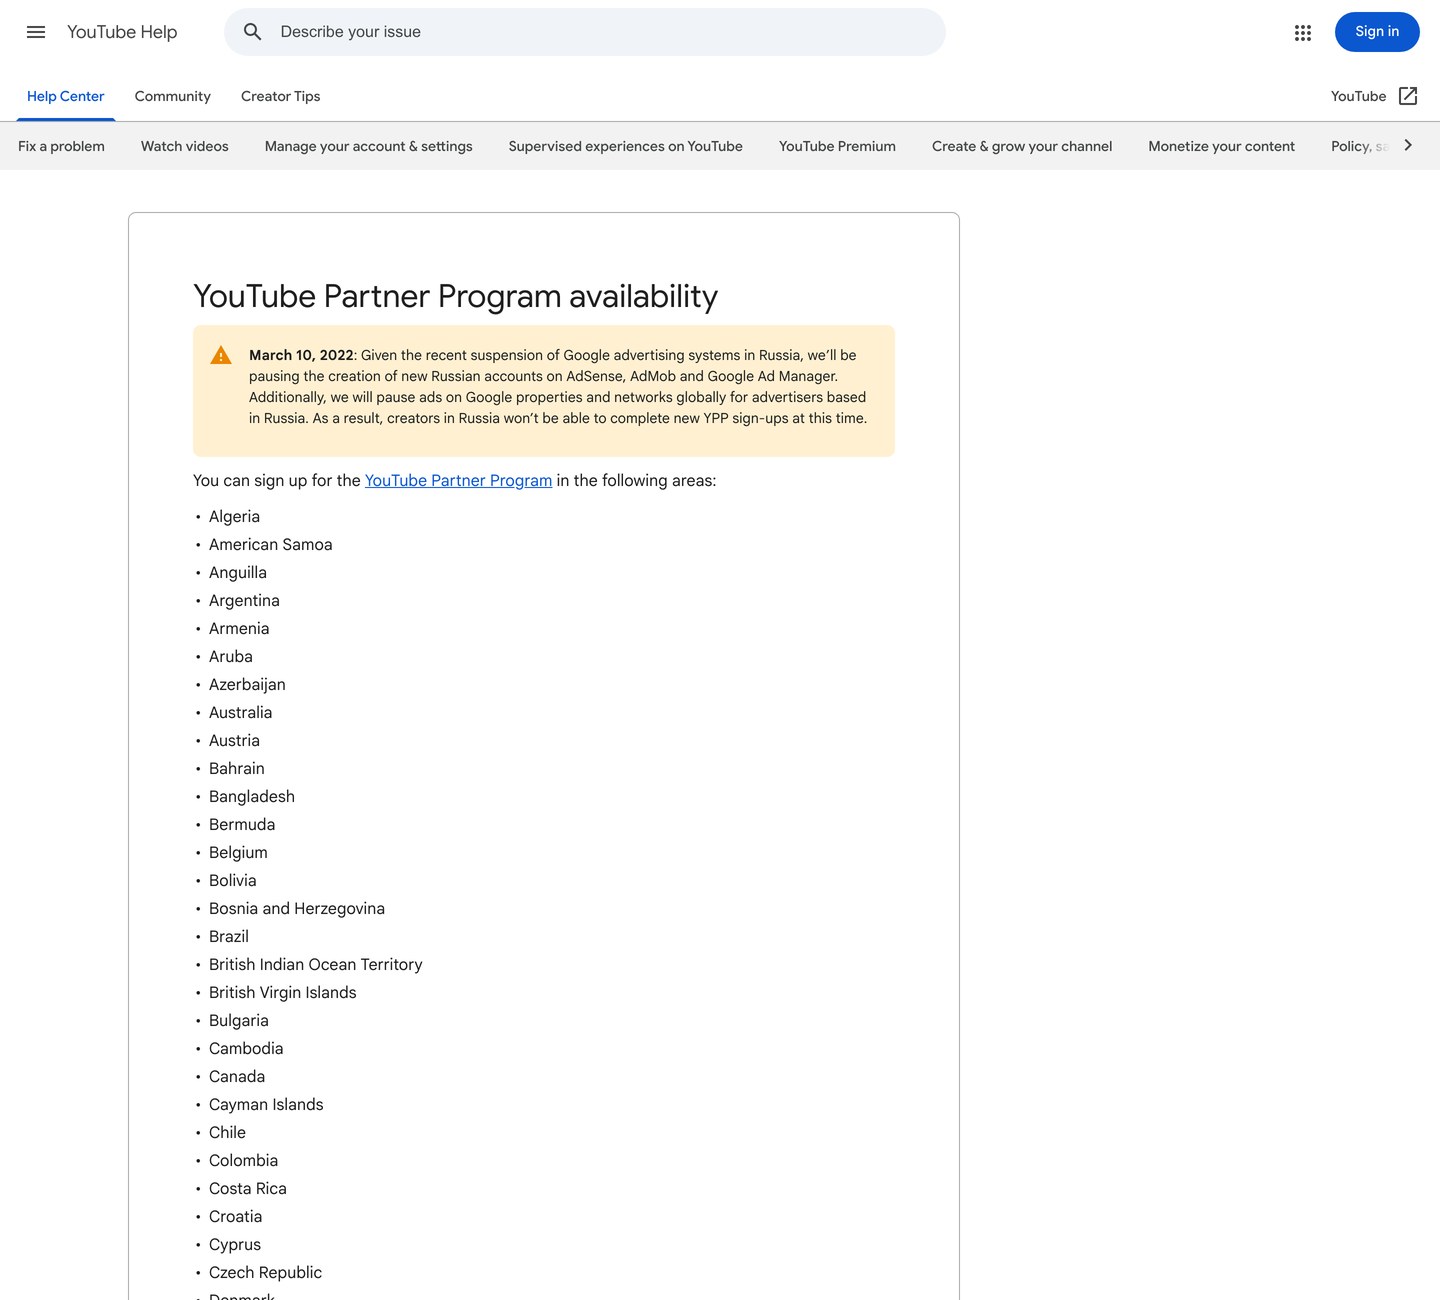Image resolution: width=1440 pixels, height=1300 pixels.
Task: Open Watch videos category
Action: [185, 146]
